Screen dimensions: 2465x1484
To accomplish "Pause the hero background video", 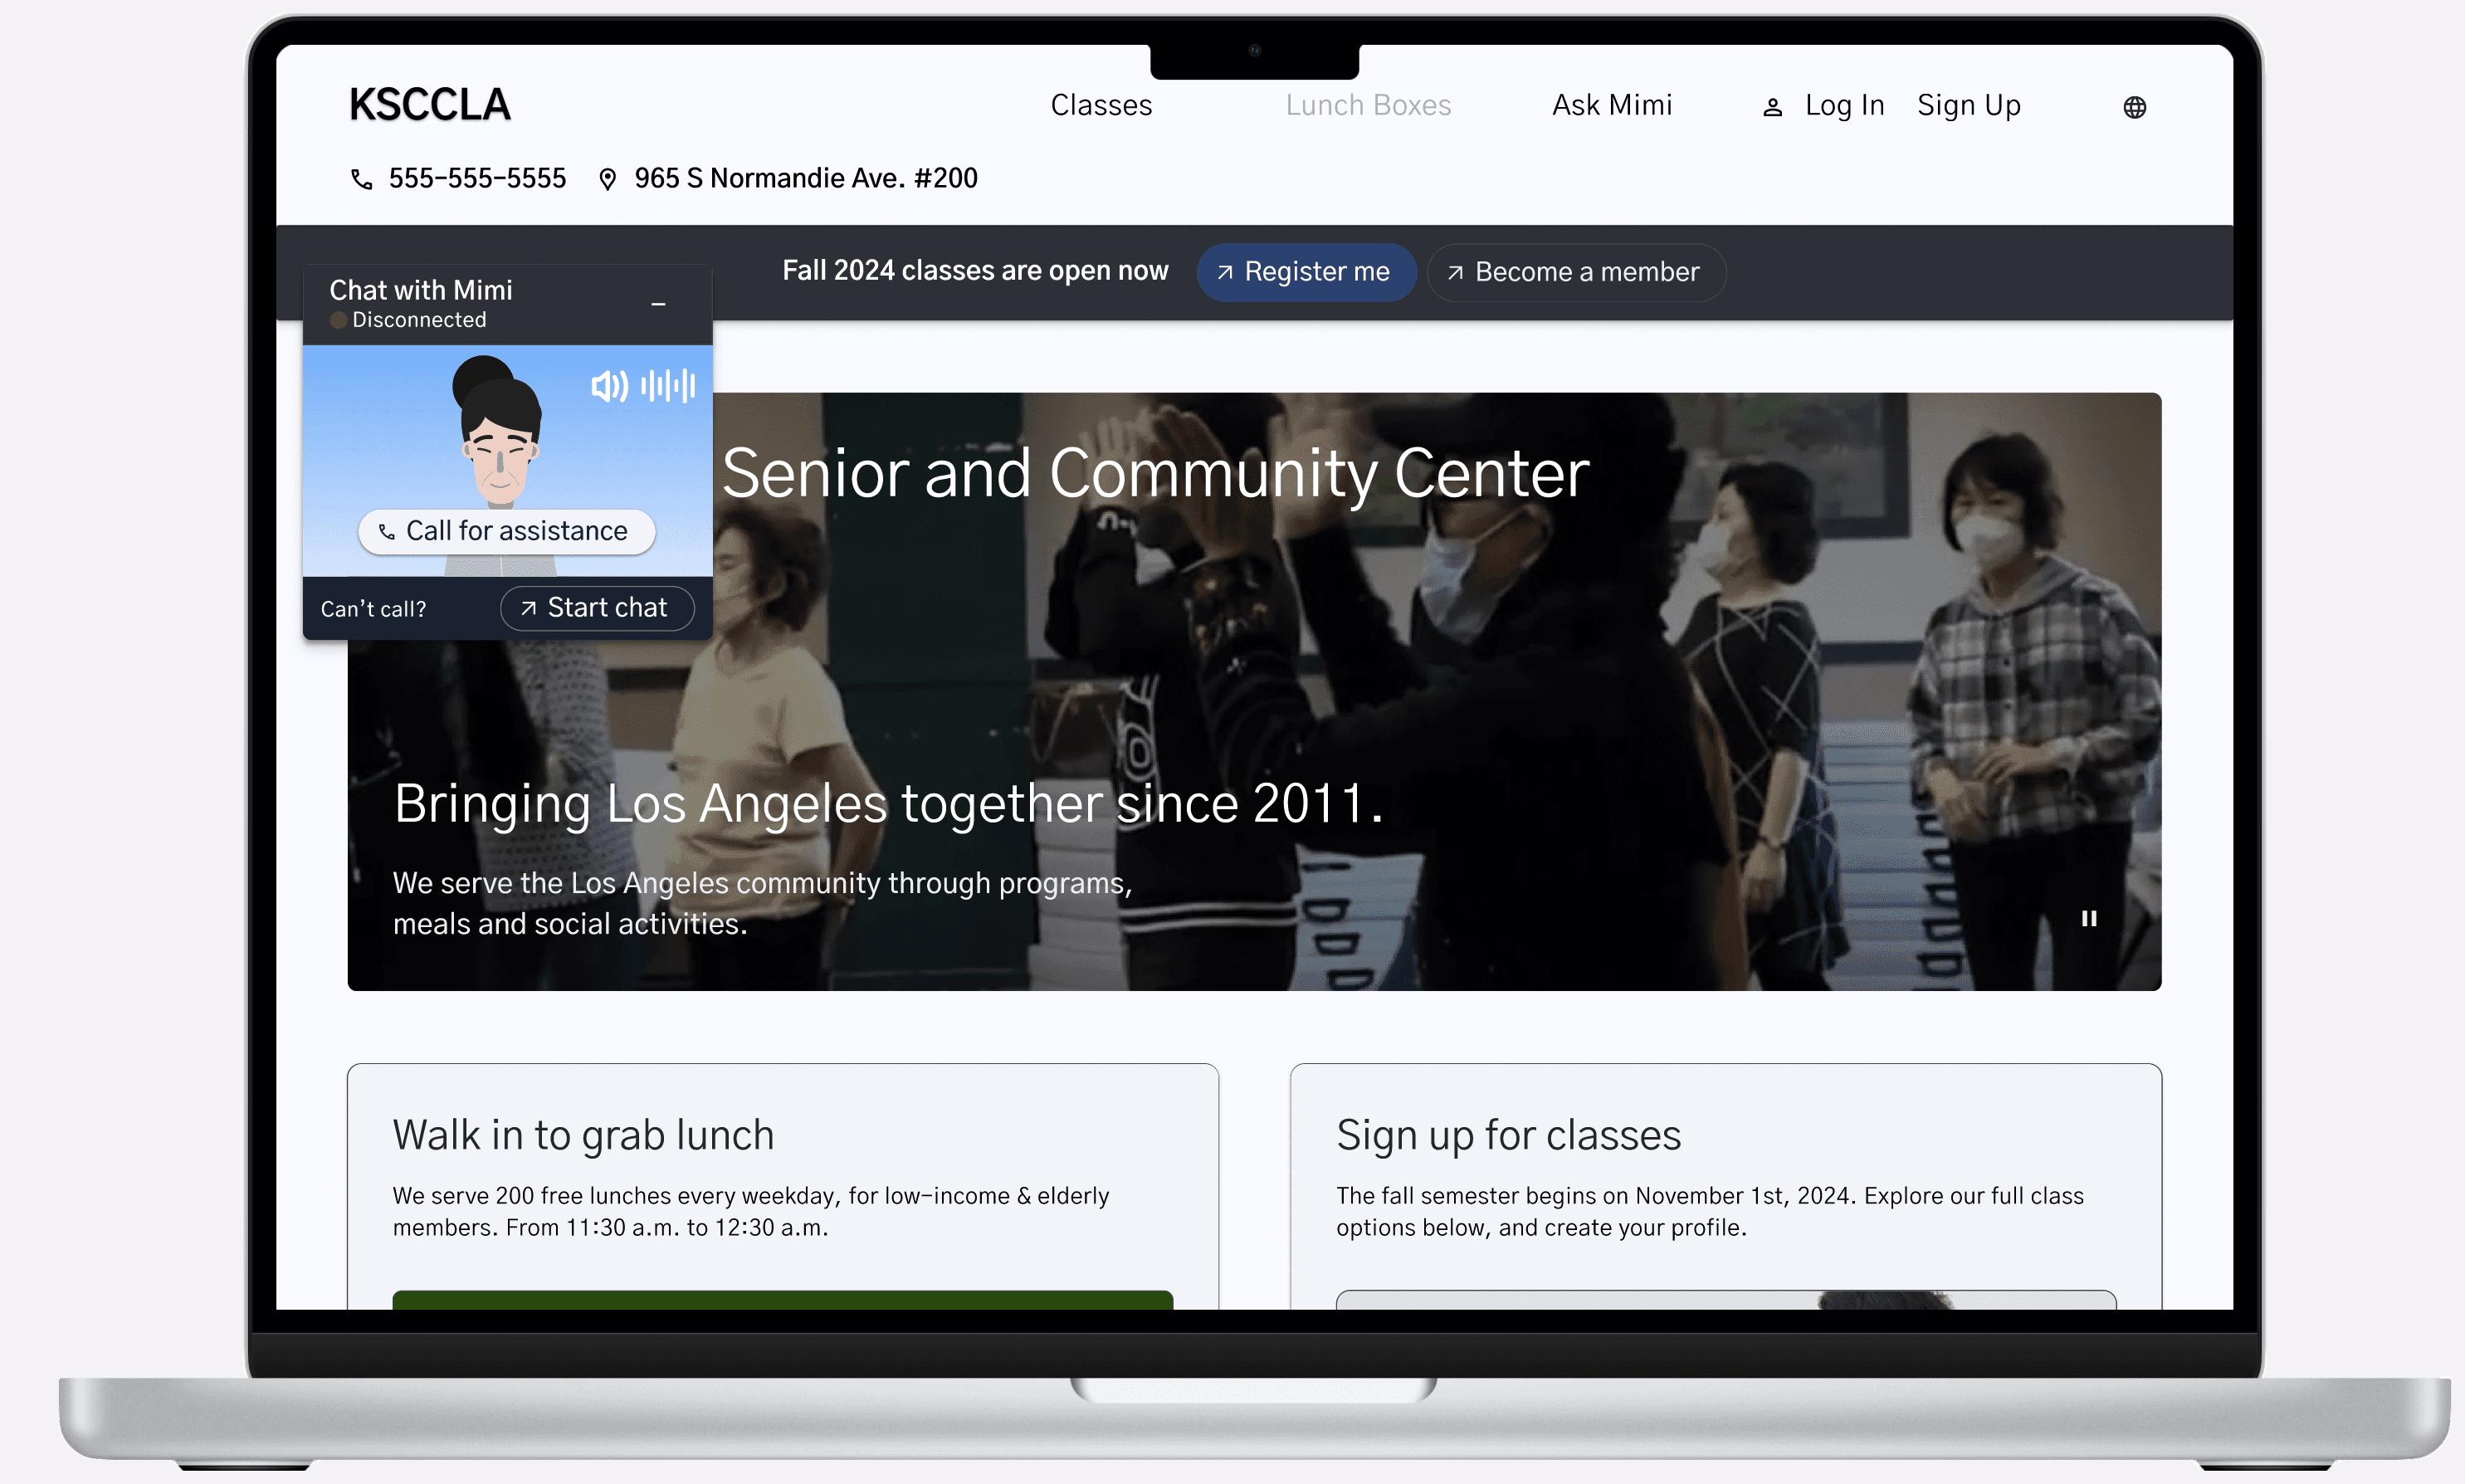I will [2089, 918].
